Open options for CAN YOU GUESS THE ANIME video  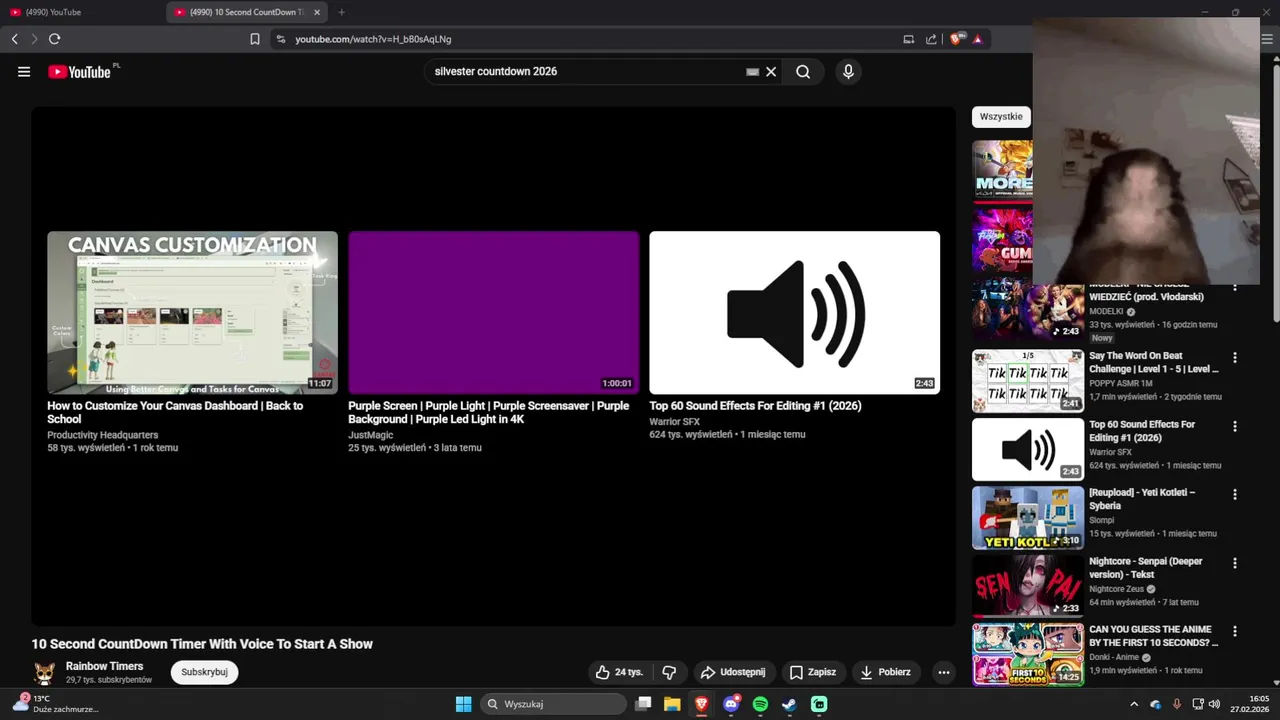coord(1235,631)
